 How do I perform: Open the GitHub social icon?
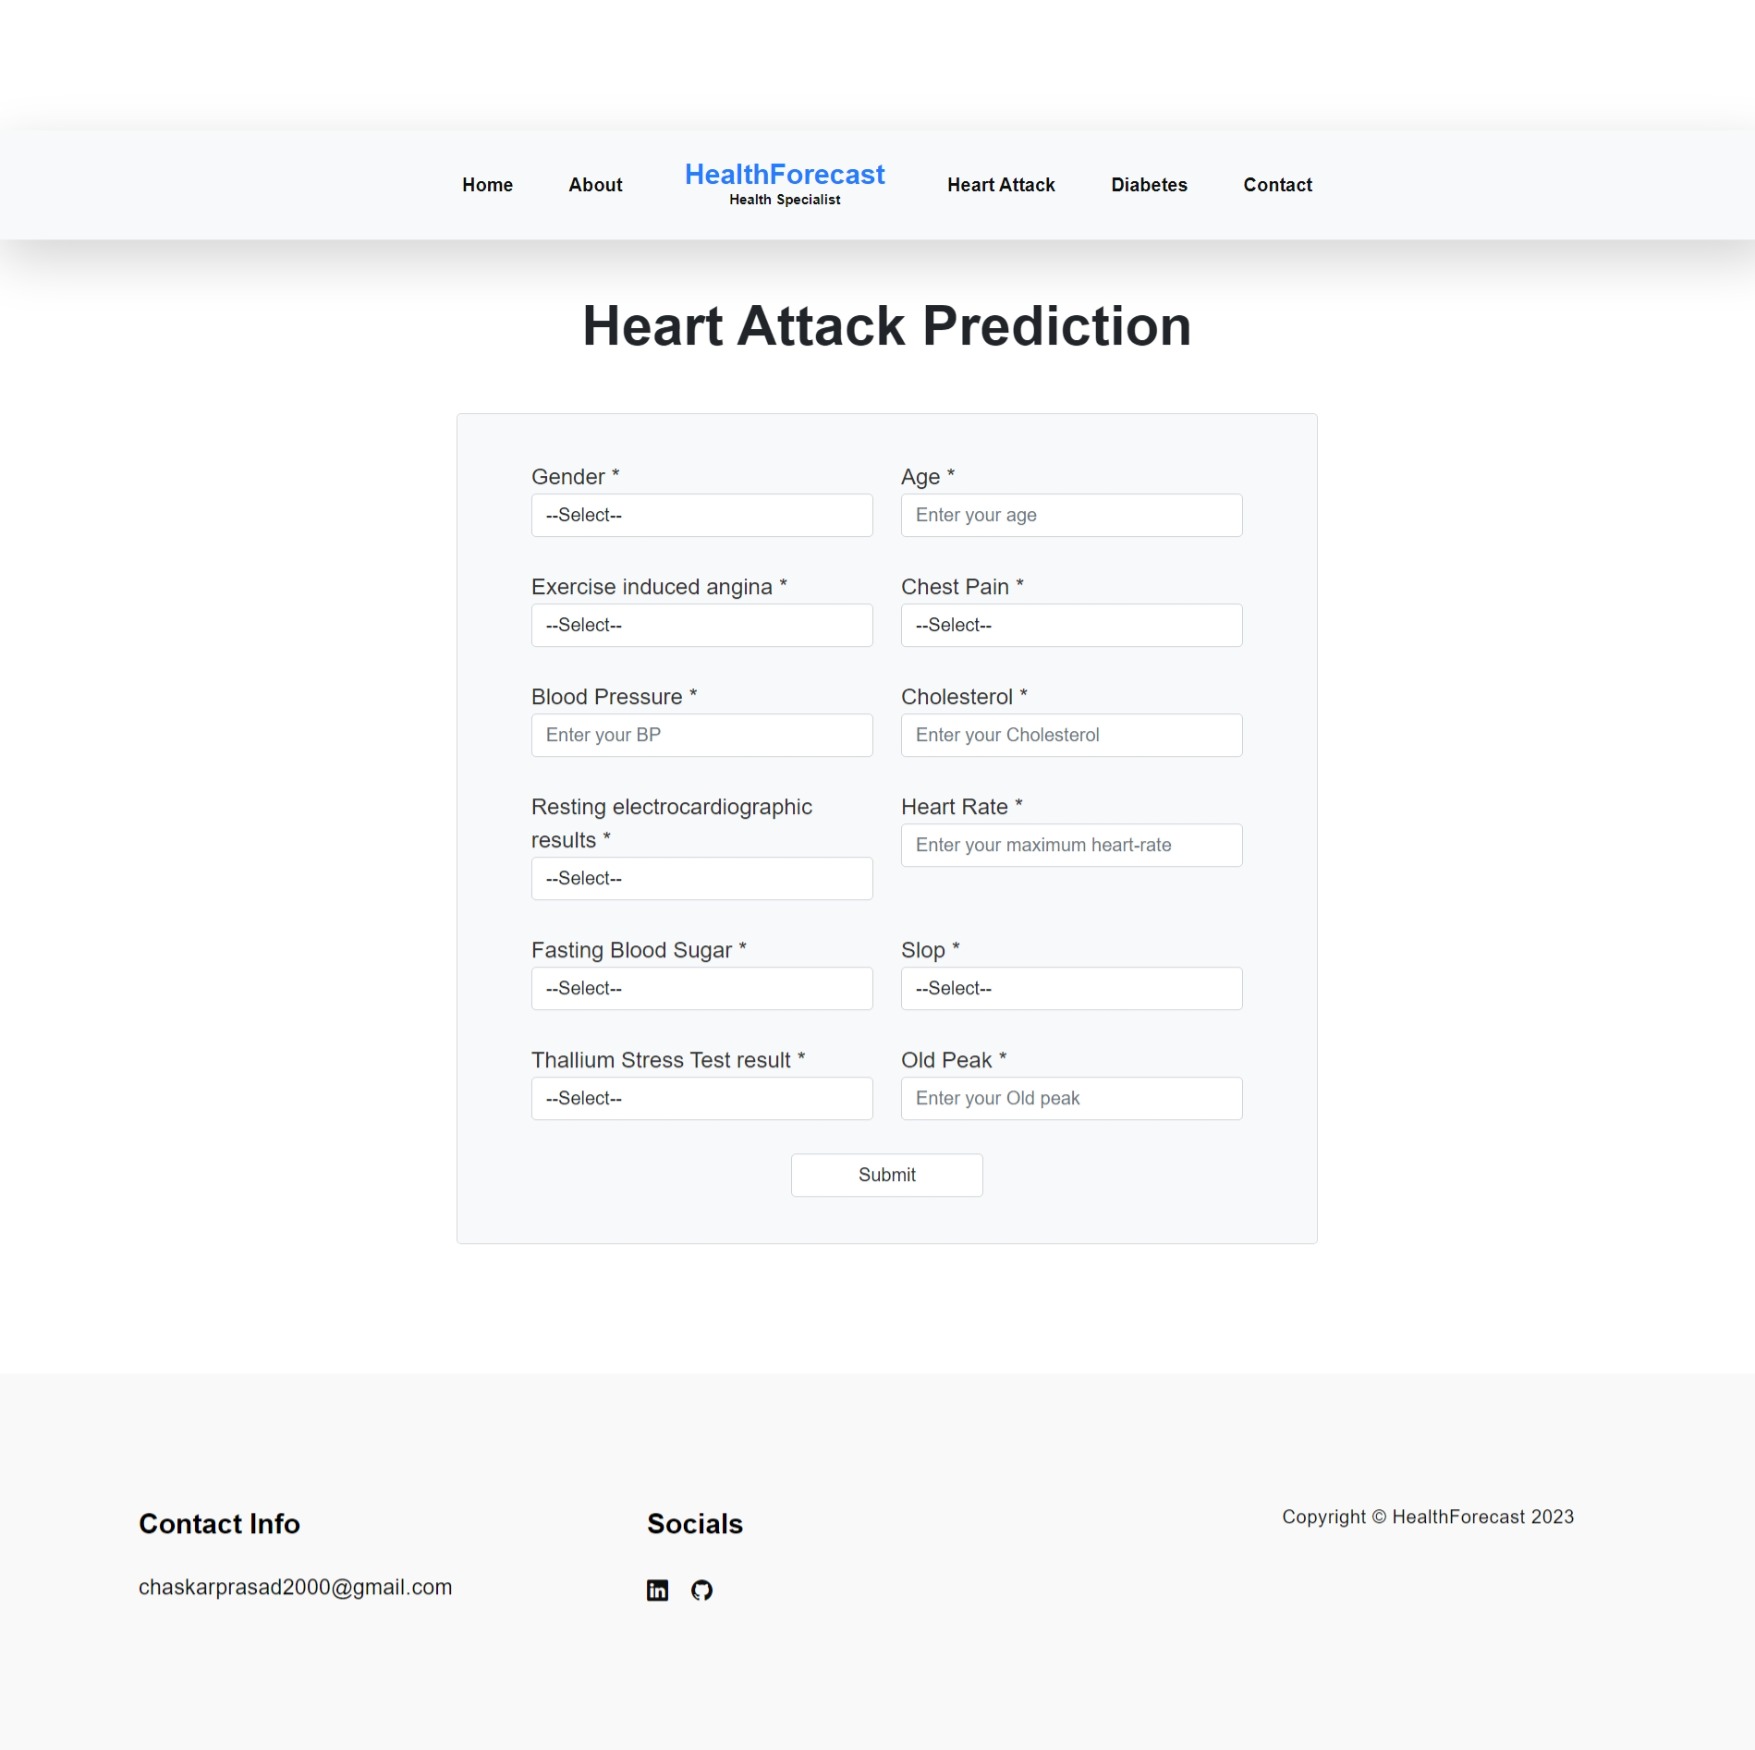tap(702, 1590)
